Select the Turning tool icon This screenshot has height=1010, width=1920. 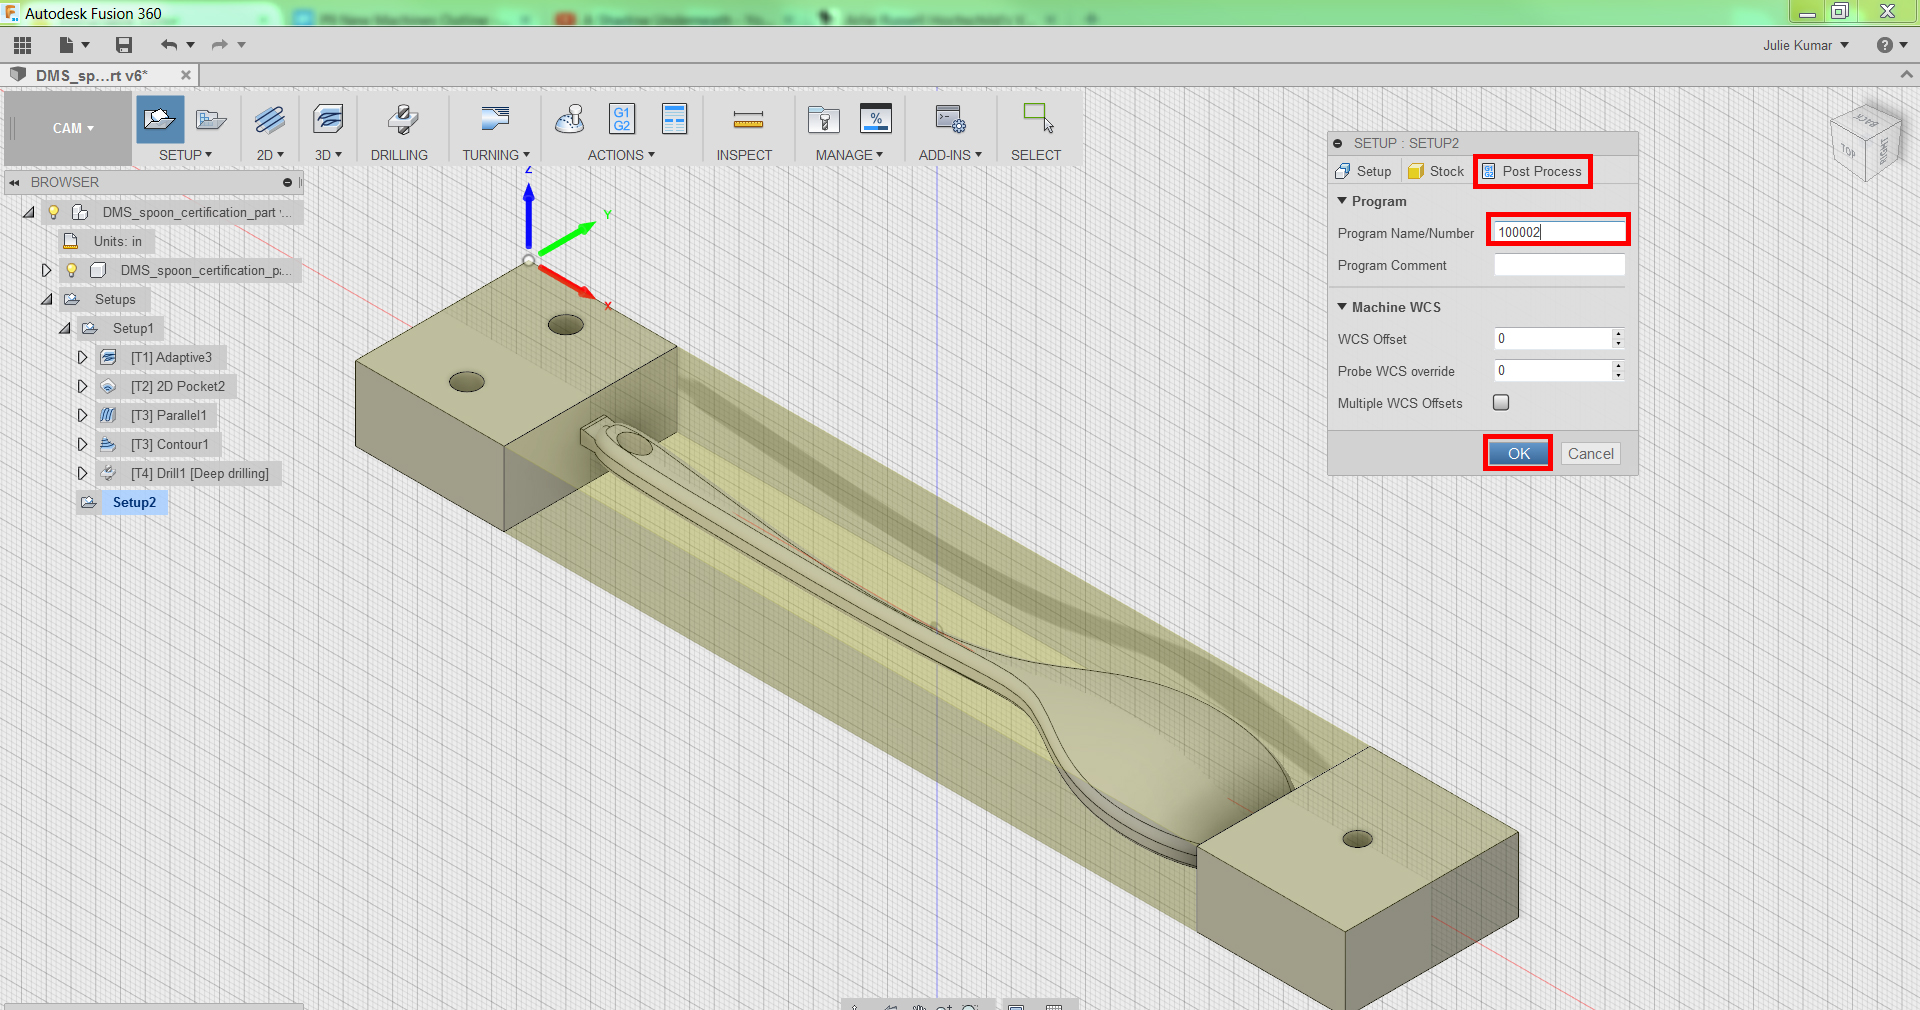coord(495,119)
